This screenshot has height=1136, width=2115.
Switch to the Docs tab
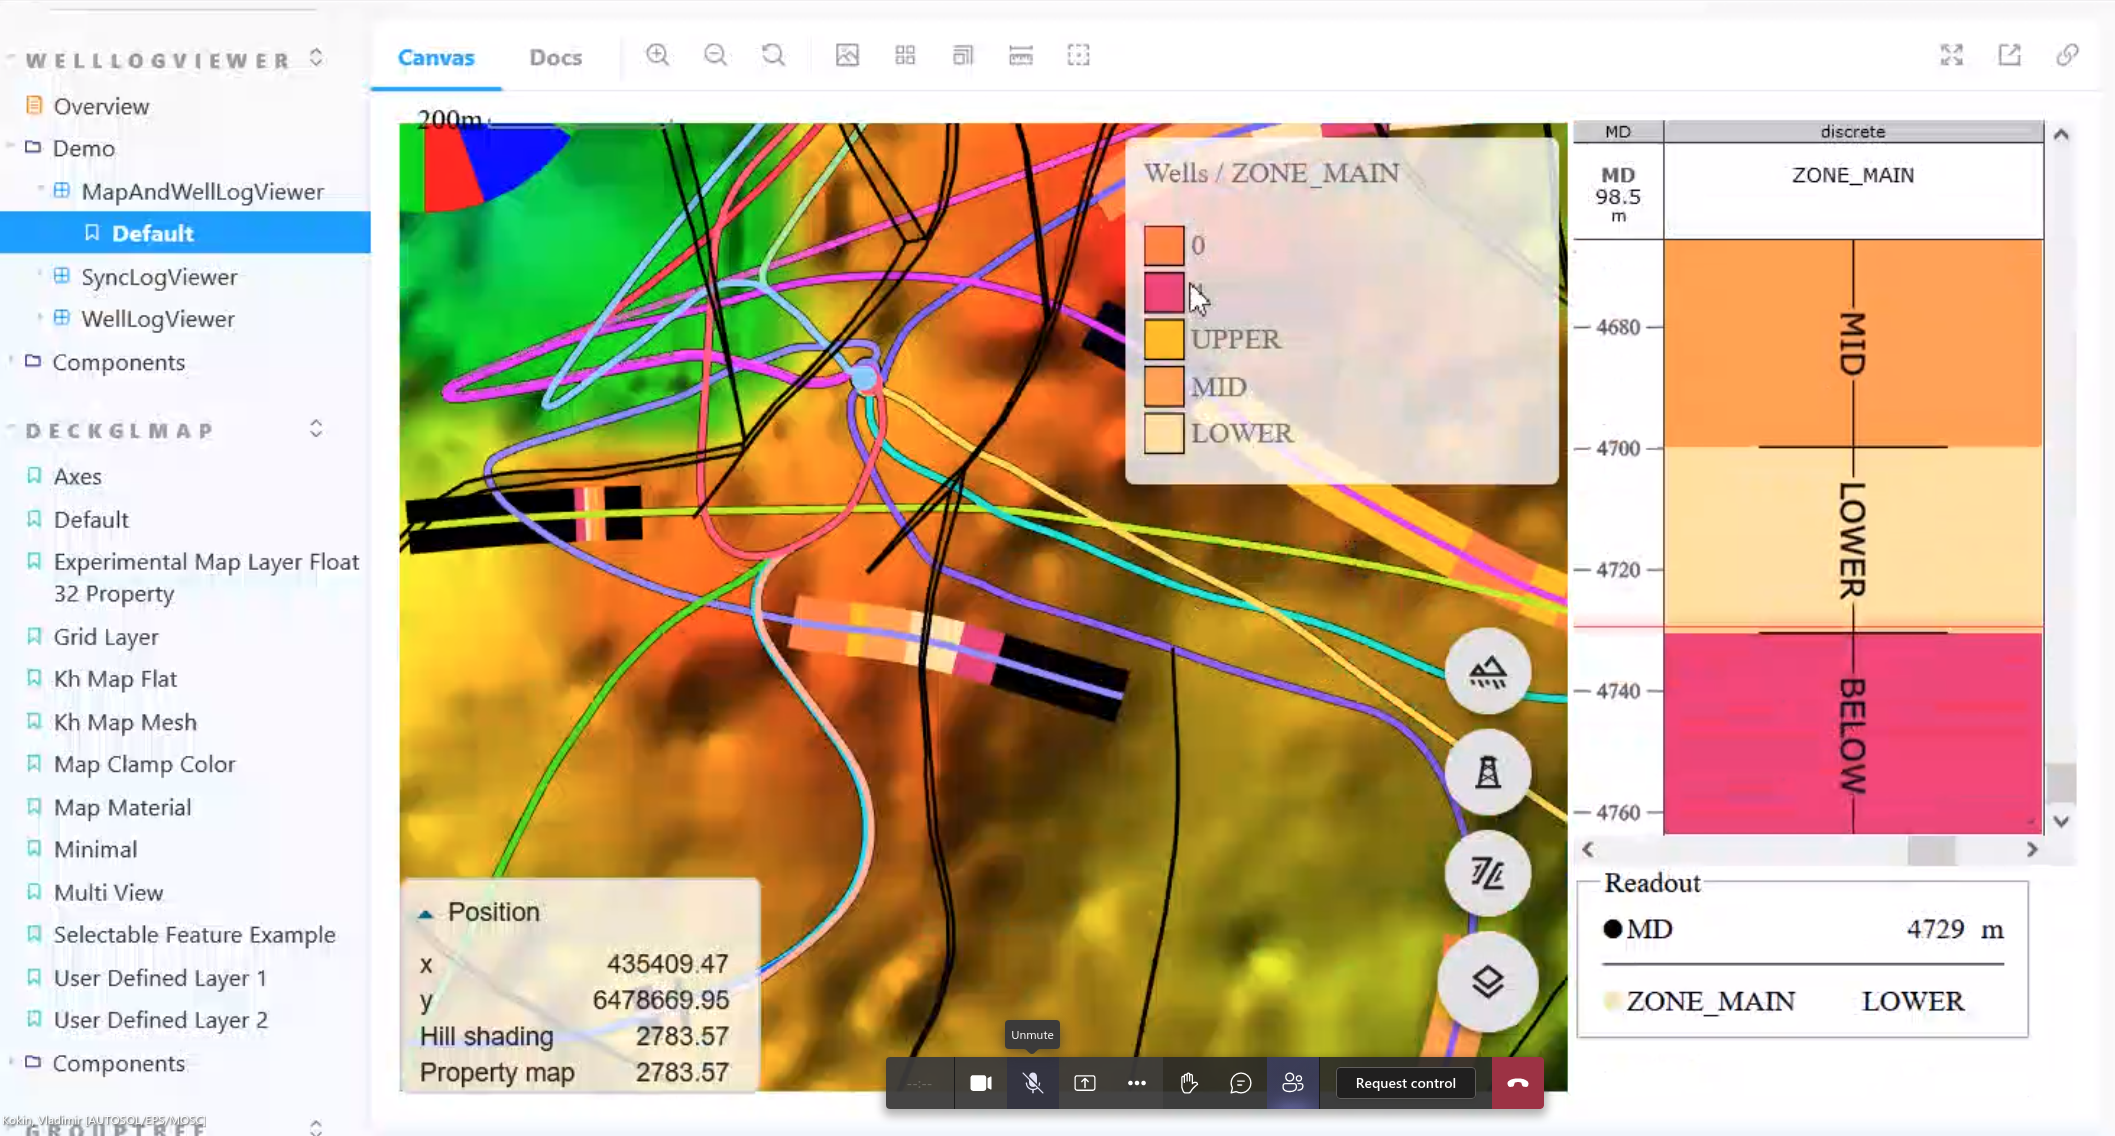555,58
